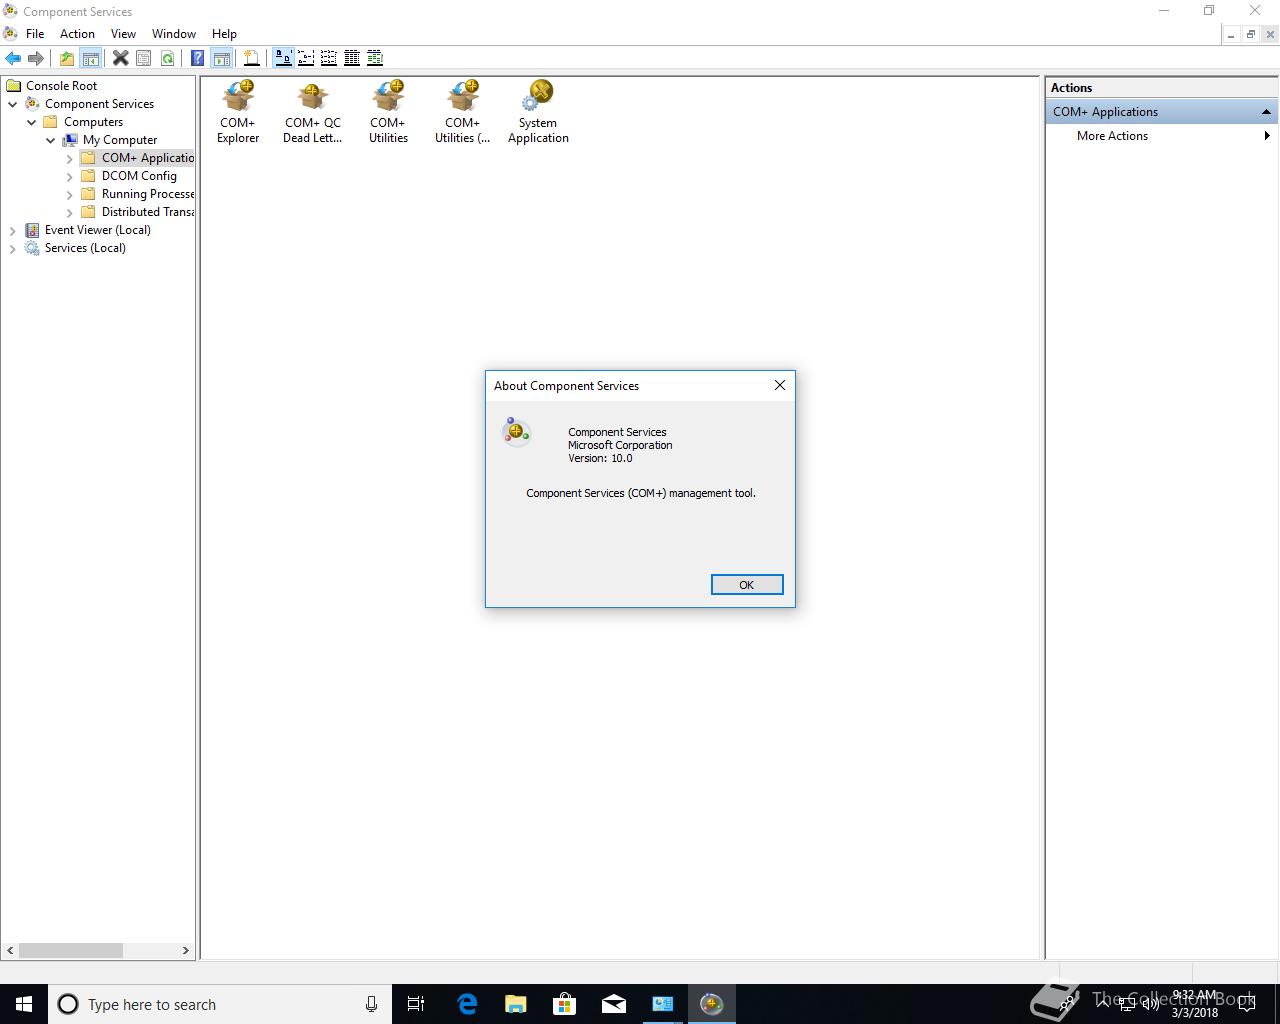Open the Help menu
Image resolution: width=1280 pixels, height=1024 pixels.
point(224,34)
